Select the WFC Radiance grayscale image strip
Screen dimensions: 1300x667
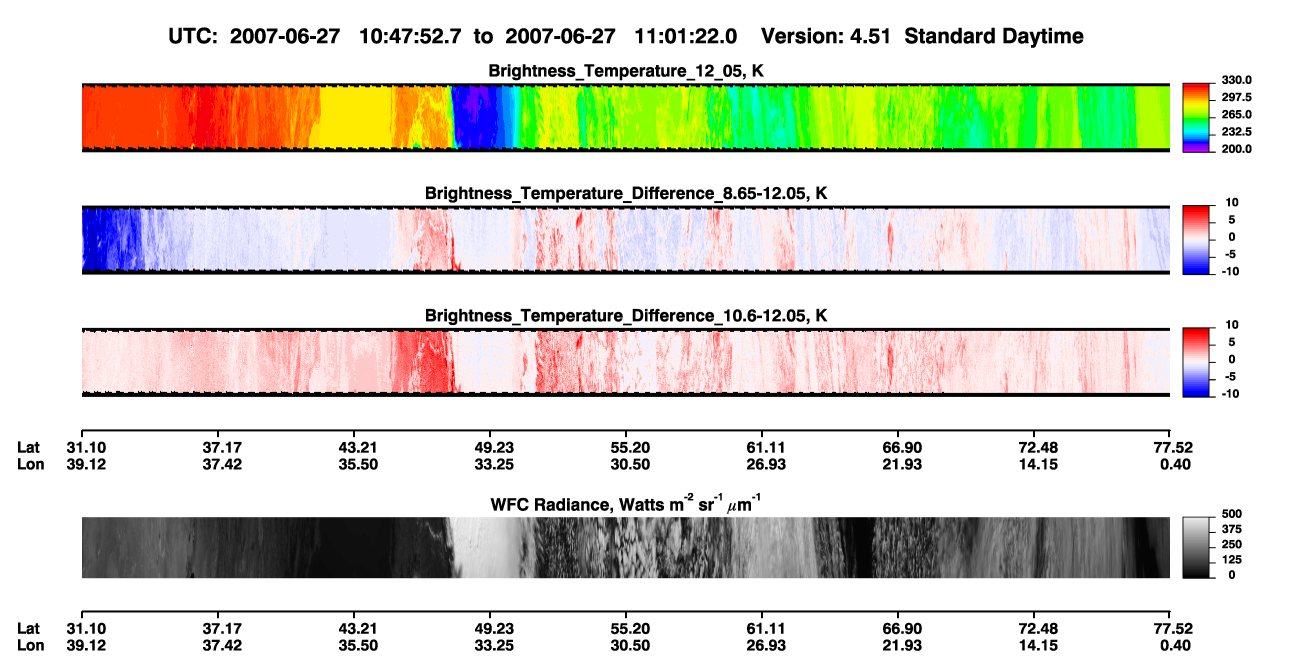click(626, 547)
